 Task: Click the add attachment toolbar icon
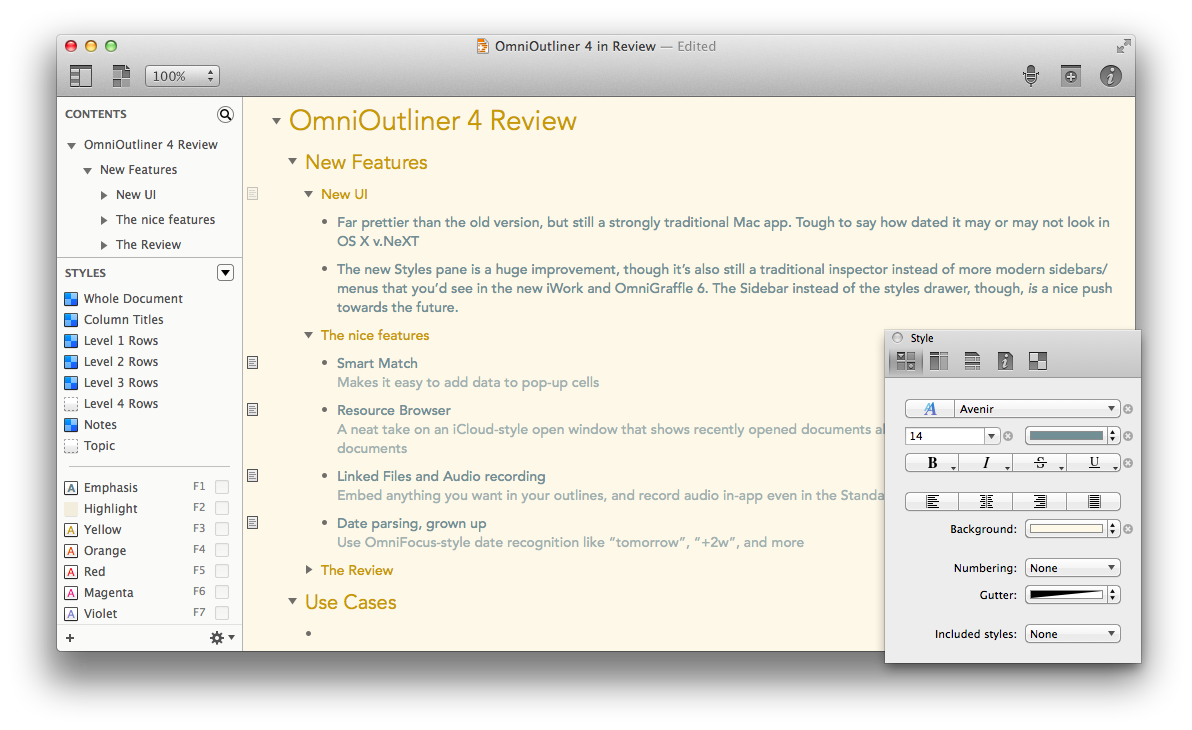(1070, 76)
